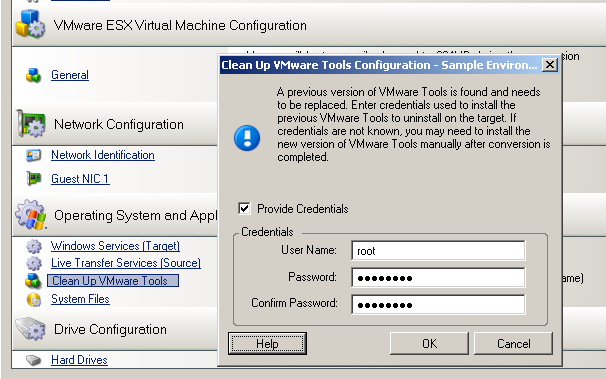Confirm the dialog with OK
606x379 pixels.
click(x=429, y=343)
